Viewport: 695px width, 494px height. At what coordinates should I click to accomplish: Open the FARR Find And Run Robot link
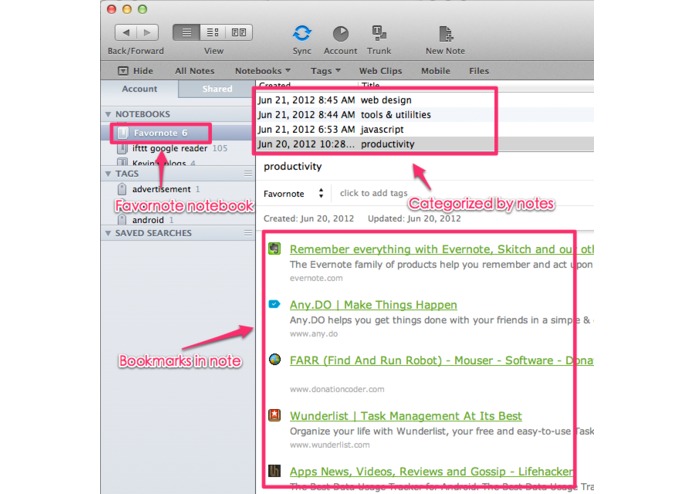point(441,360)
